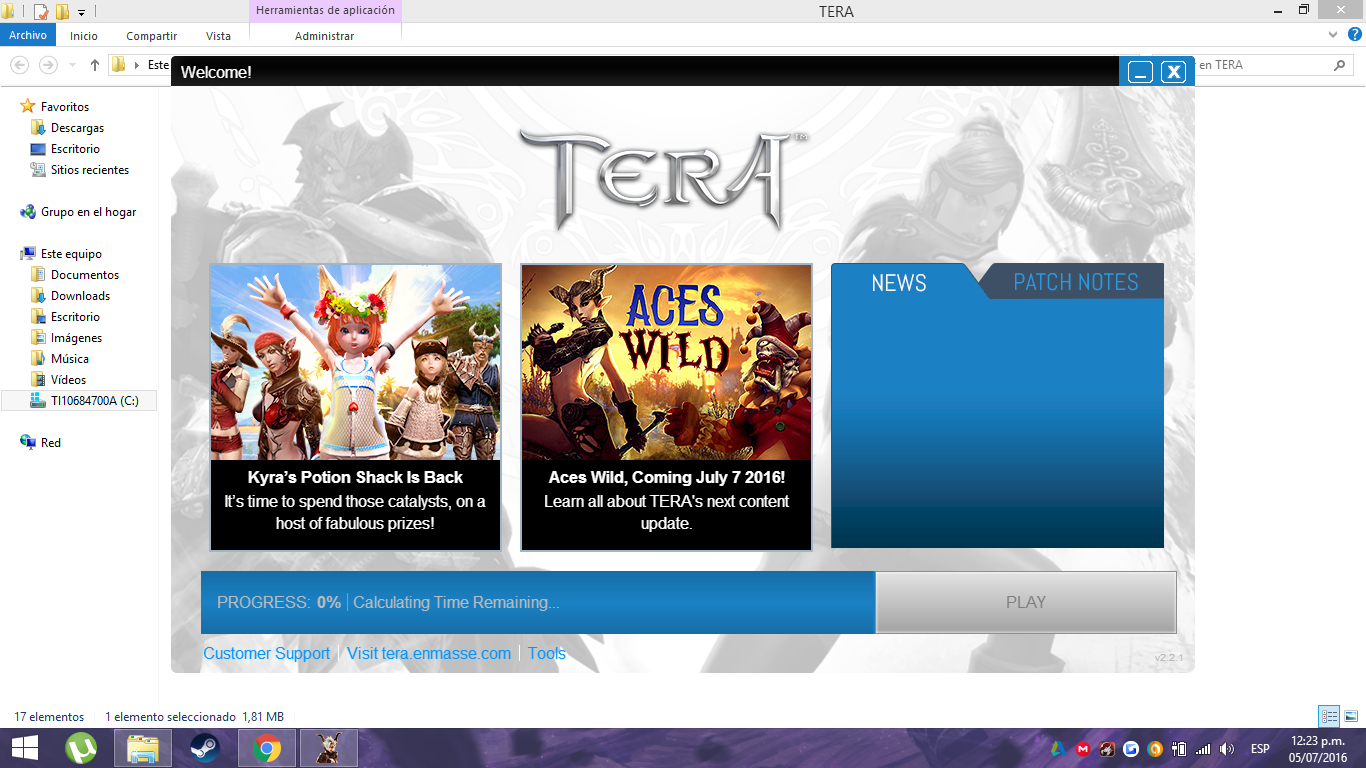
Task: Open the recent locations dropdown arrow
Action: [x=71, y=66]
